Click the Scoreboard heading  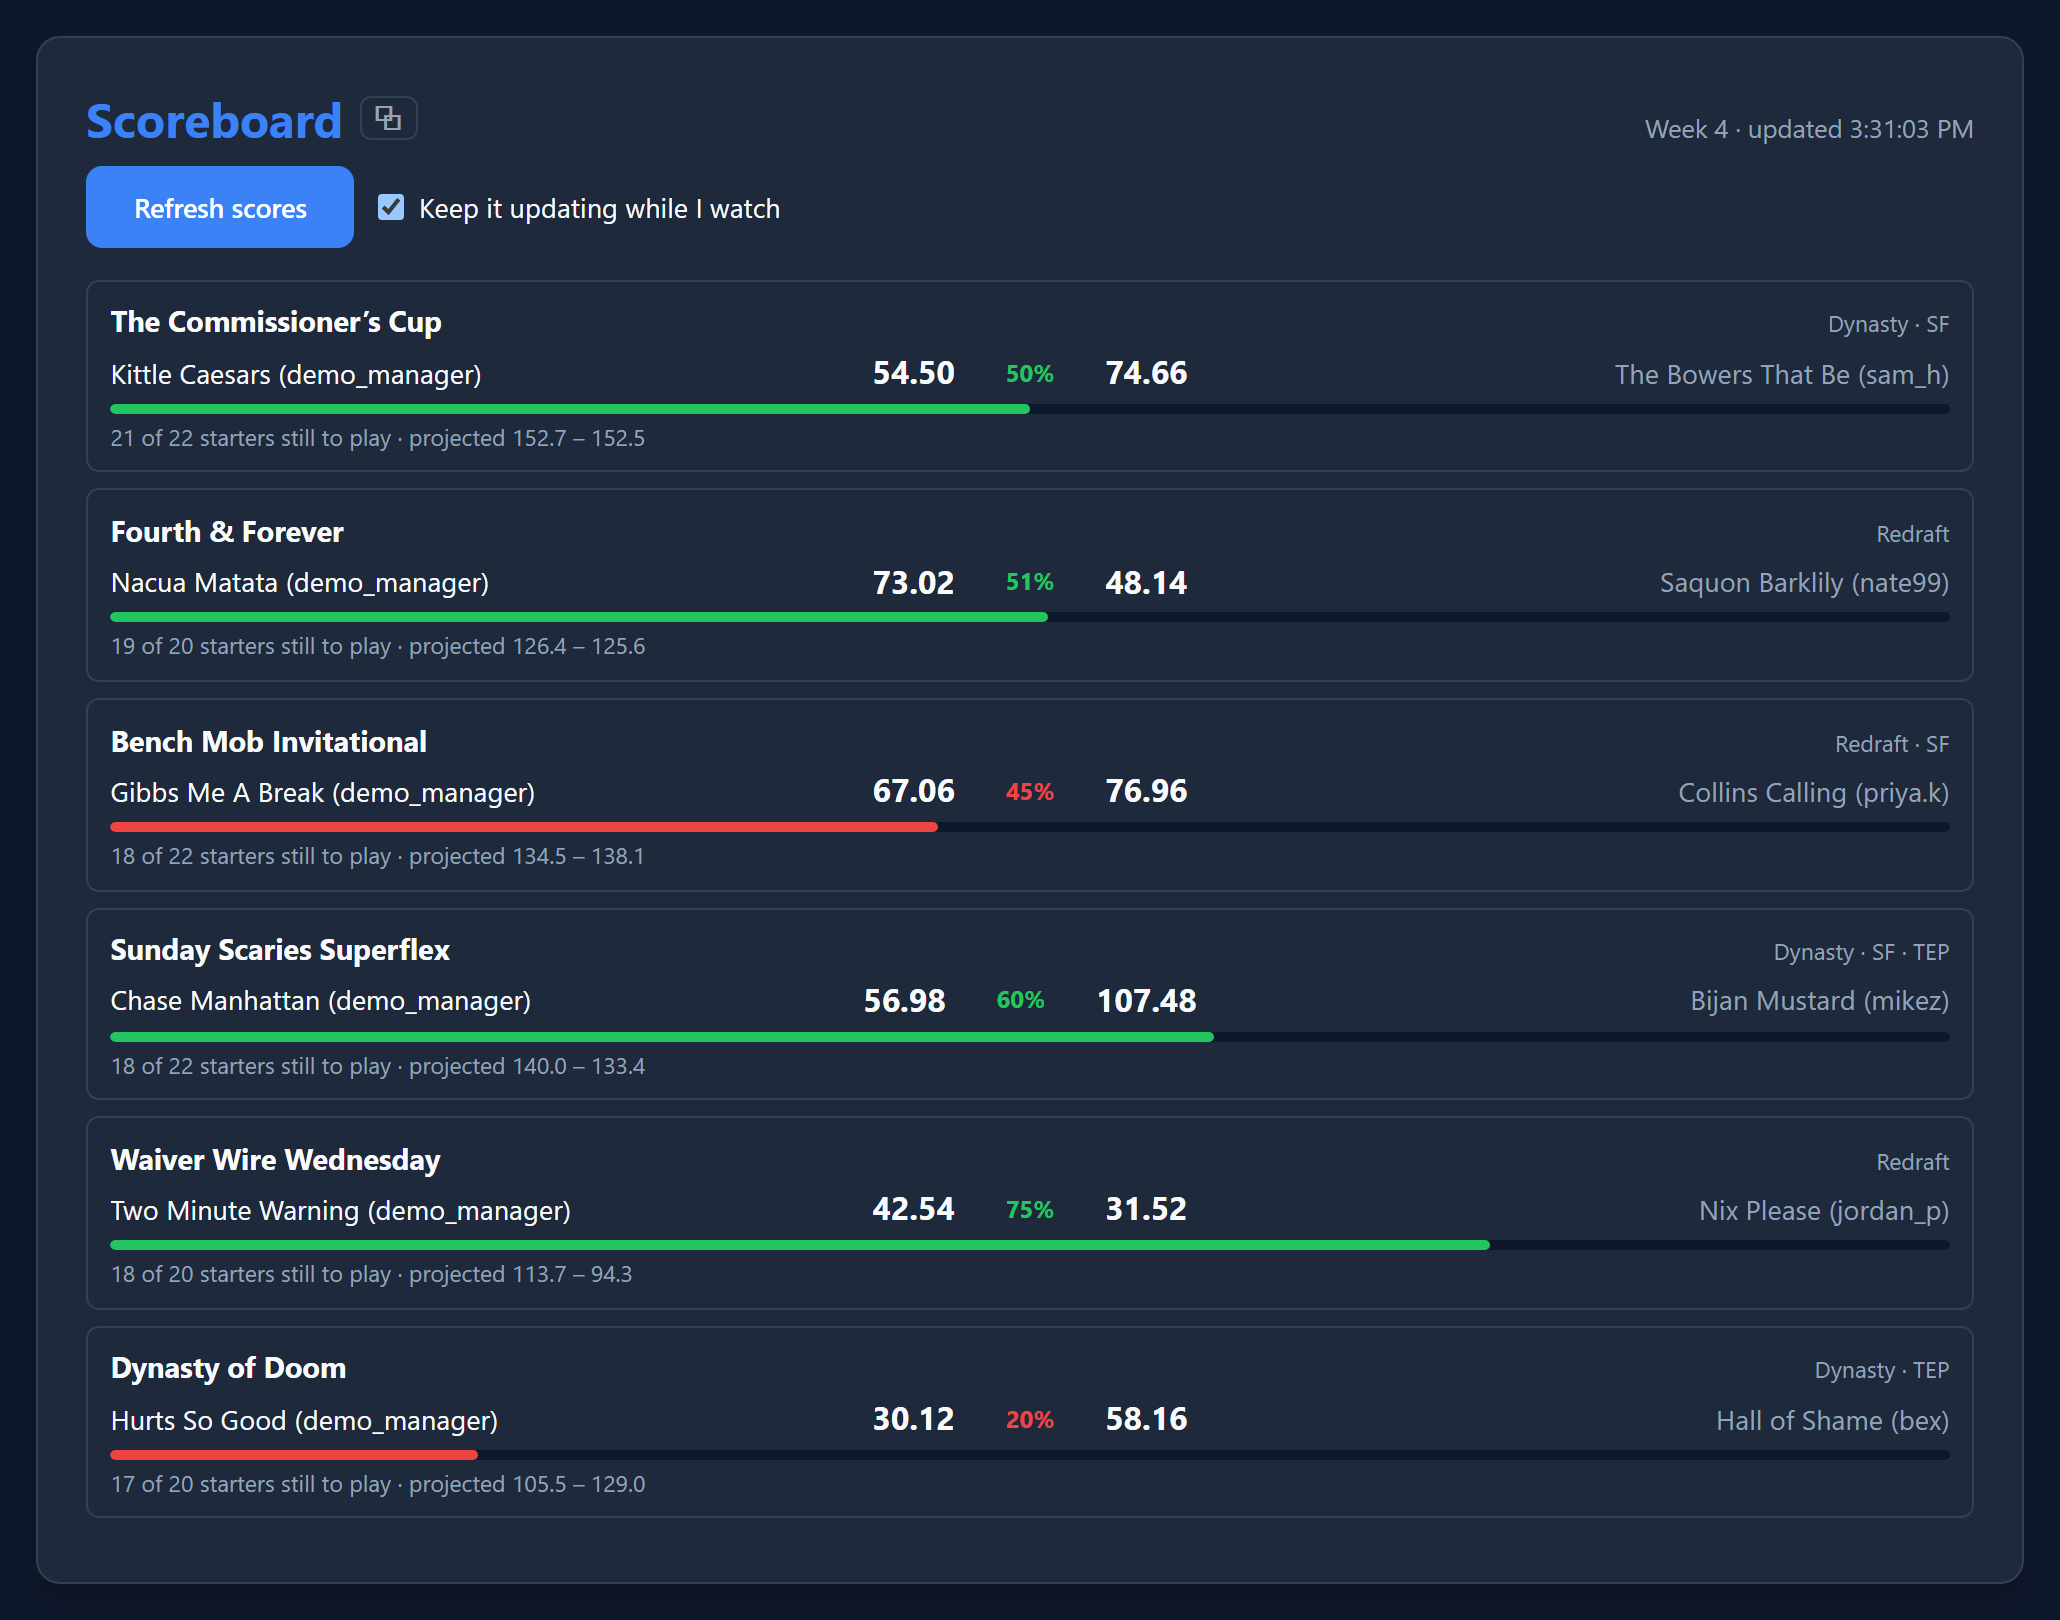point(214,121)
